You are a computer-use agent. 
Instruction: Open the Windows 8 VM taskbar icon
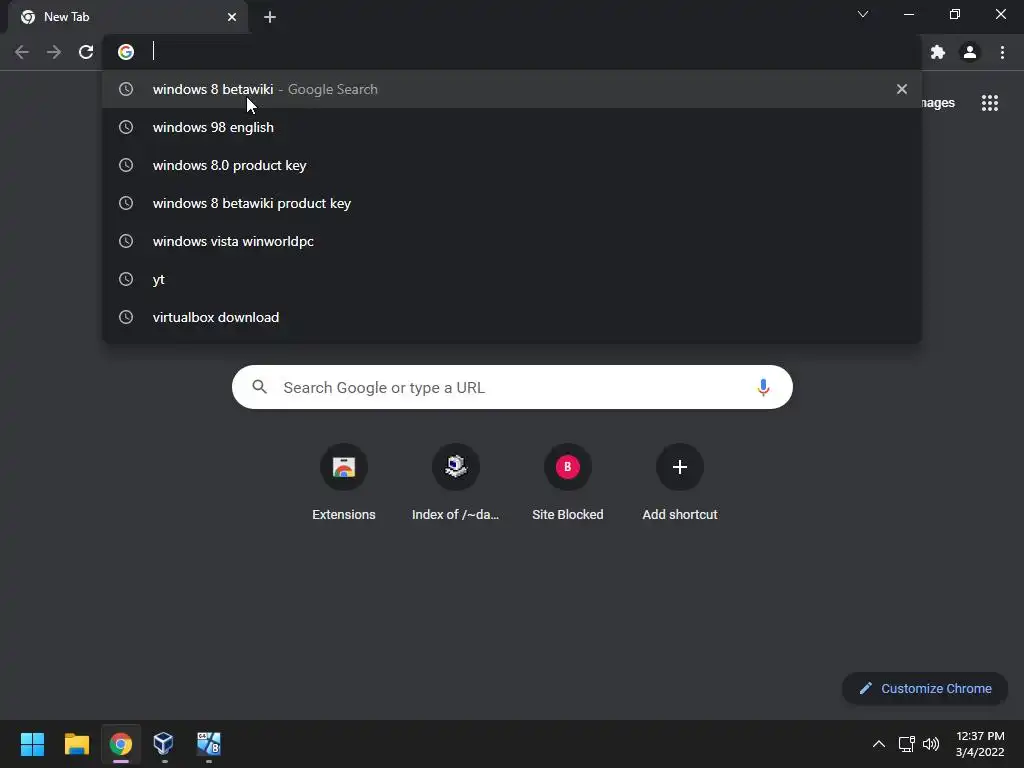[208, 744]
